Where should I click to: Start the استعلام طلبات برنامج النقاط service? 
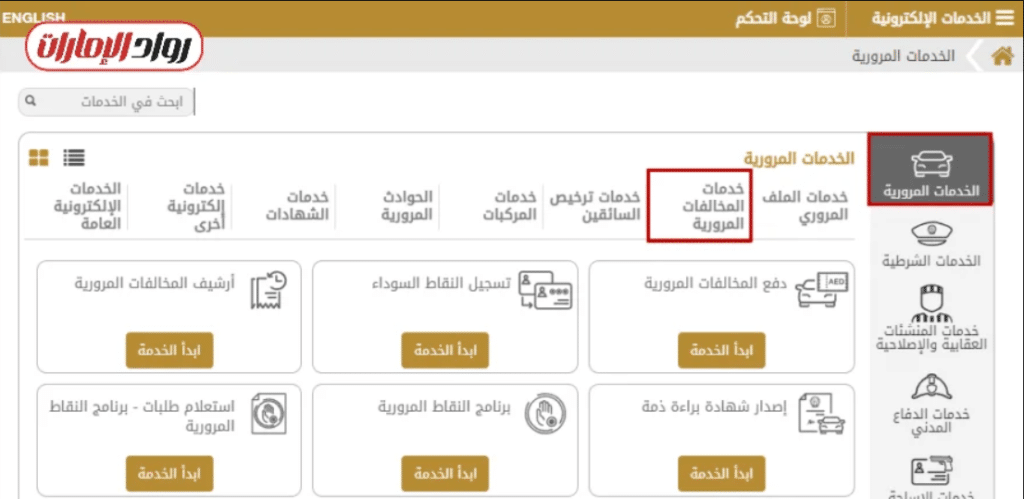click(x=169, y=474)
